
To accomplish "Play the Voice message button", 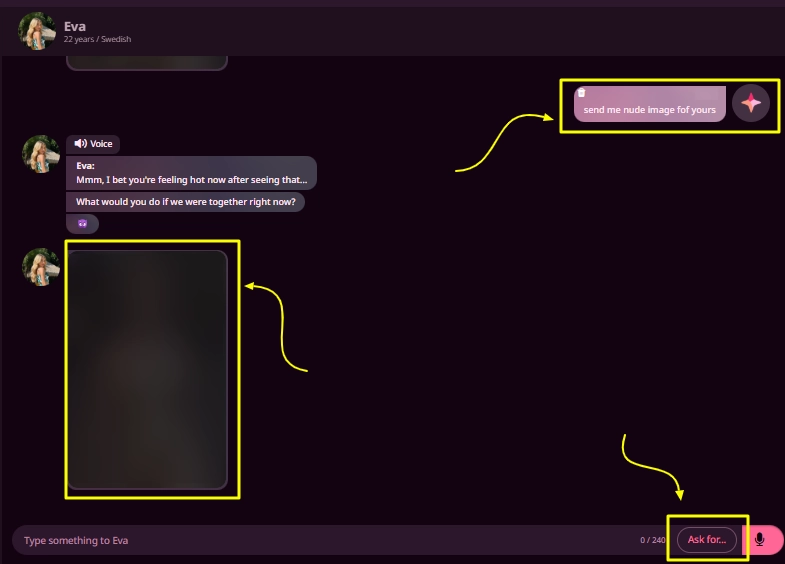I will (x=93, y=144).
